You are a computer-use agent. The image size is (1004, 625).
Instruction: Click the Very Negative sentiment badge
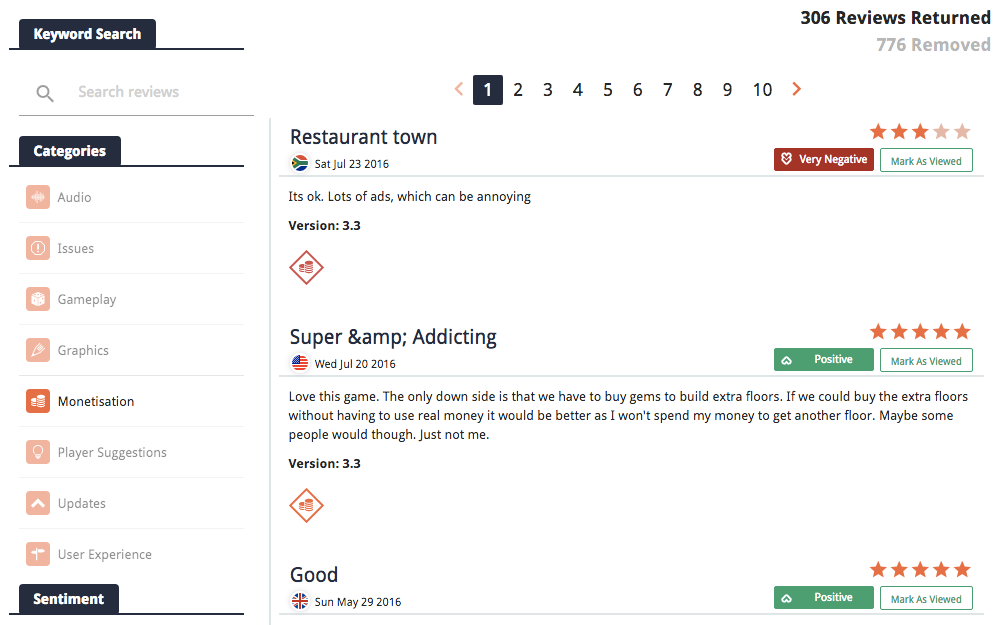[x=824, y=160]
